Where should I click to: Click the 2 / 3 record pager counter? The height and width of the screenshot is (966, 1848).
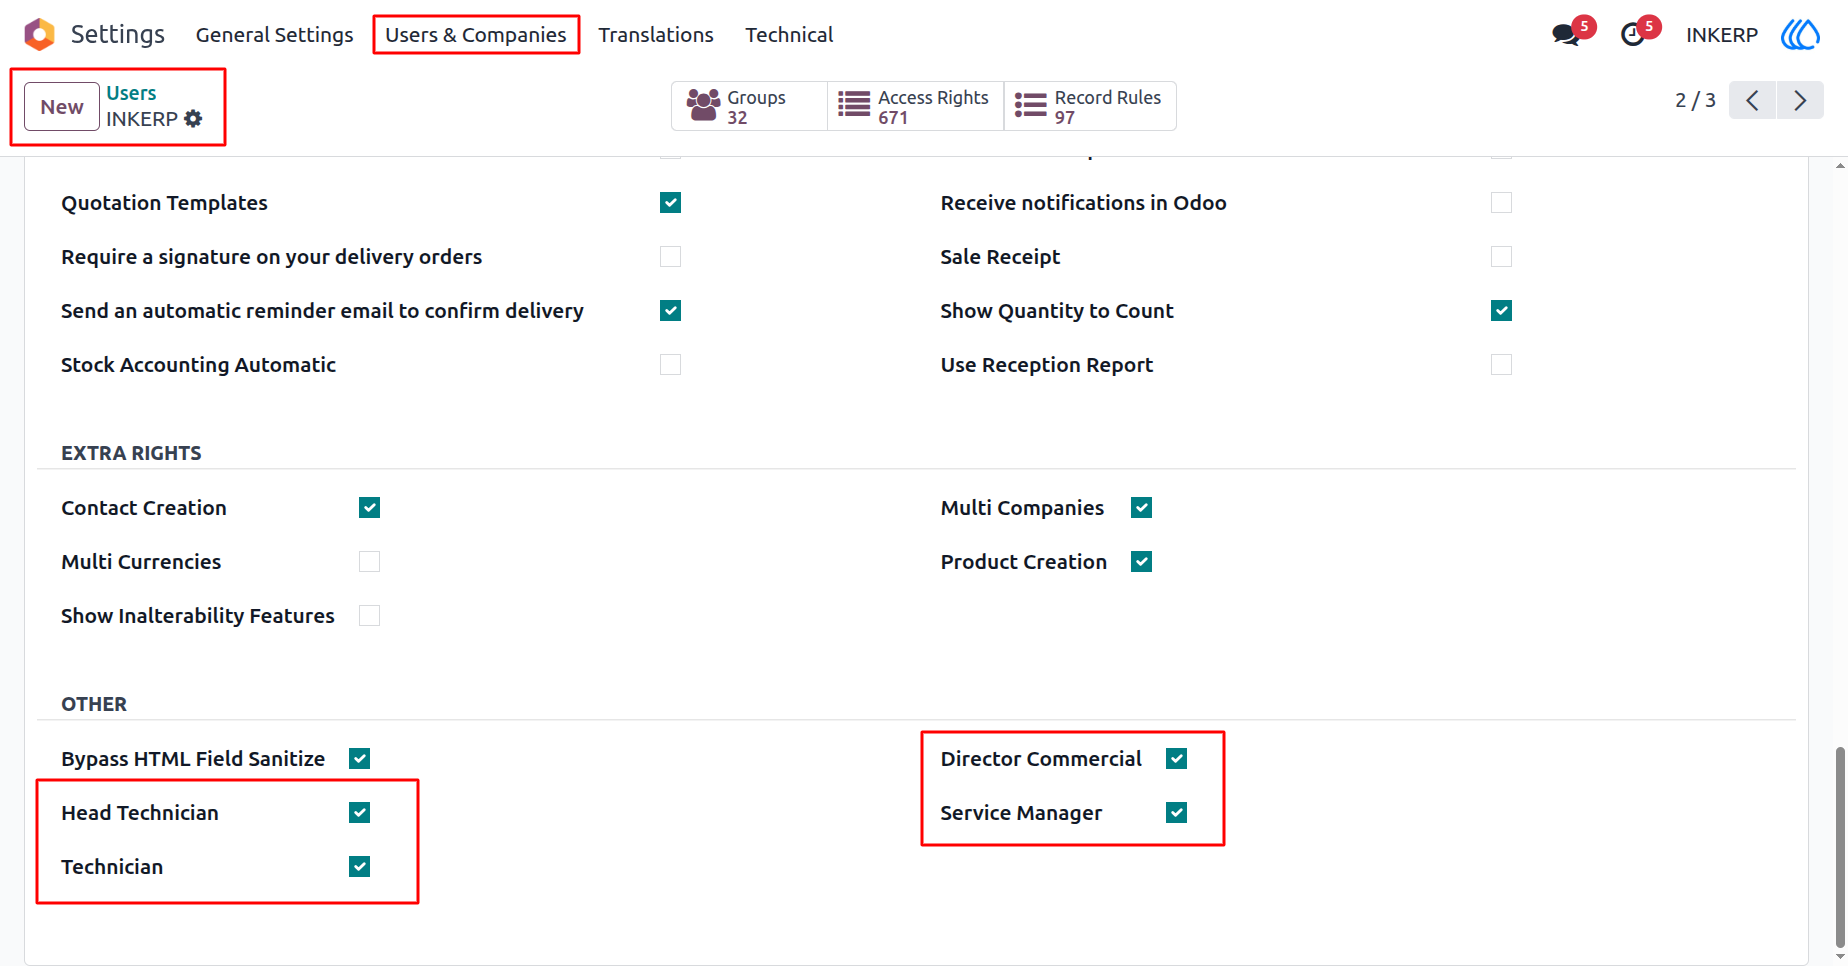tap(1695, 100)
